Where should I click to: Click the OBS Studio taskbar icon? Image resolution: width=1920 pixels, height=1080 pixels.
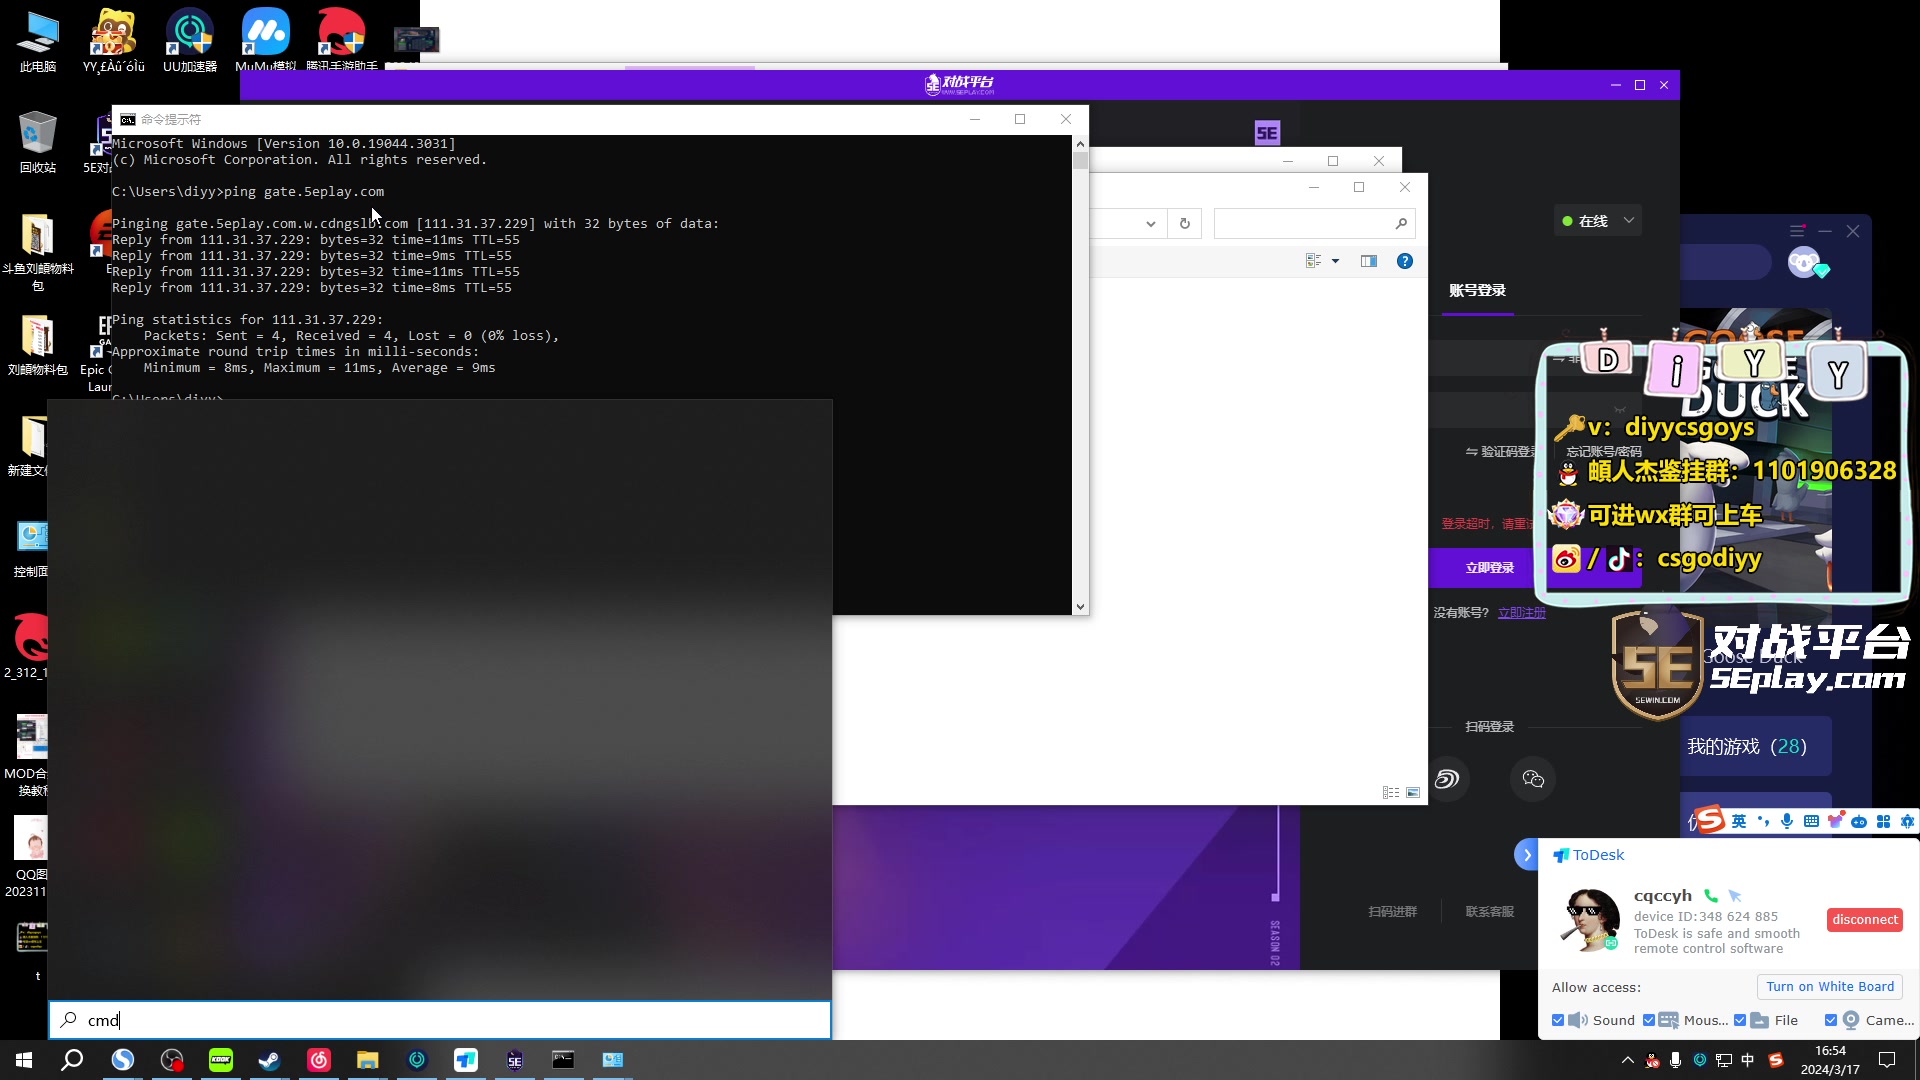point(172,1060)
